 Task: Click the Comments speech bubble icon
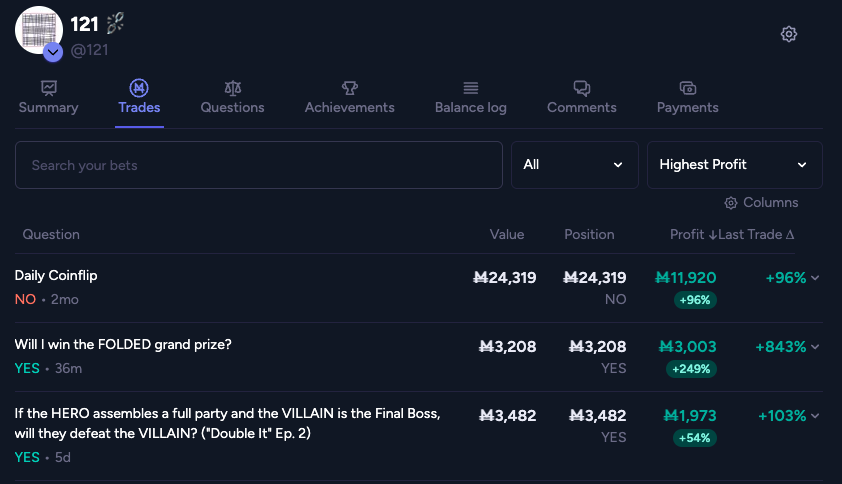point(581,88)
